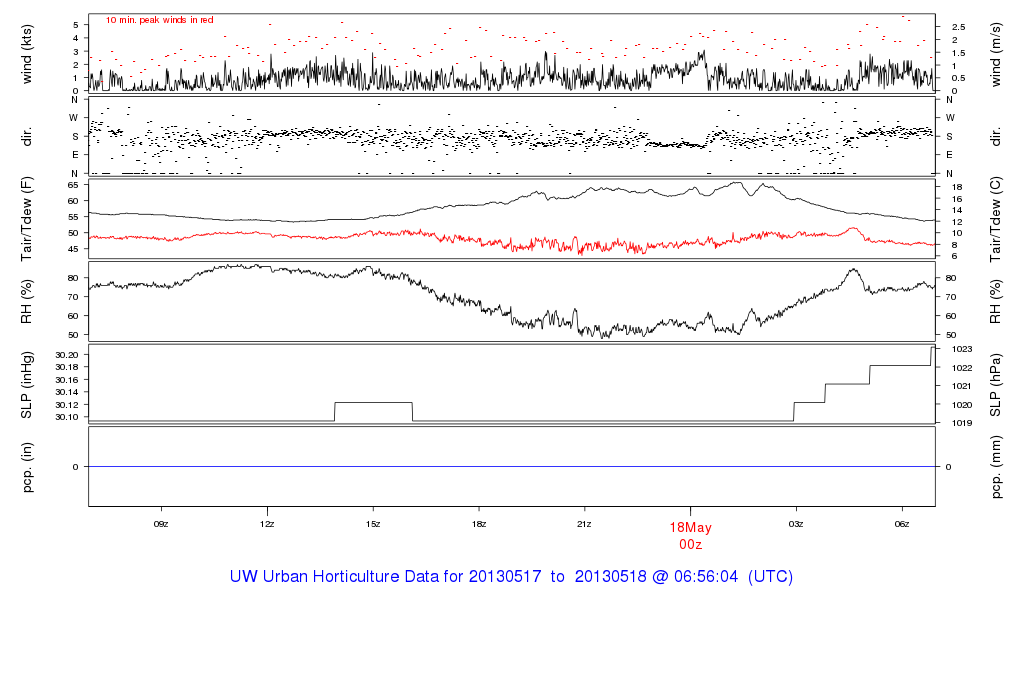Click the stepped sea level pressure line

pyautogui.click(x=512, y=384)
